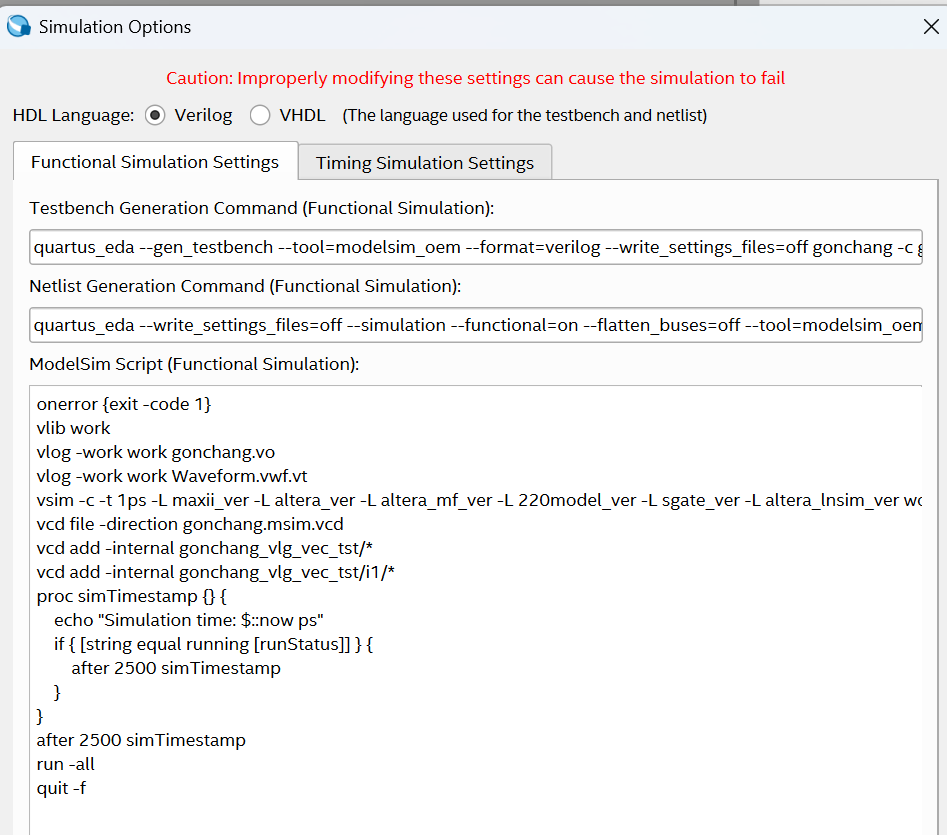Click the 'onerror {exit -code 1}' script line
The image size is (947, 835).
(124, 404)
